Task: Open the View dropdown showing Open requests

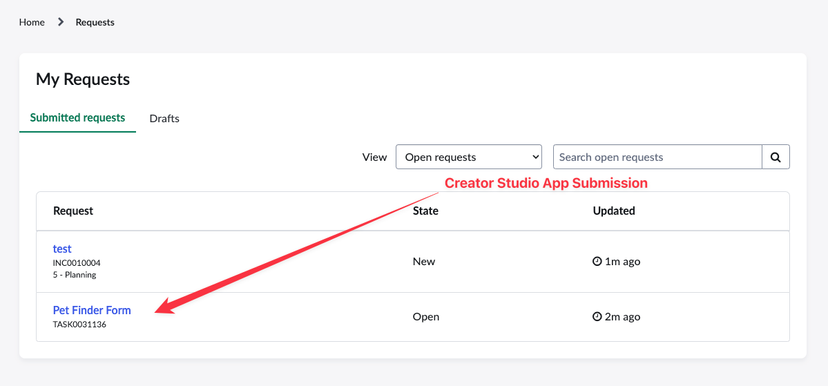Action: pos(469,157)
